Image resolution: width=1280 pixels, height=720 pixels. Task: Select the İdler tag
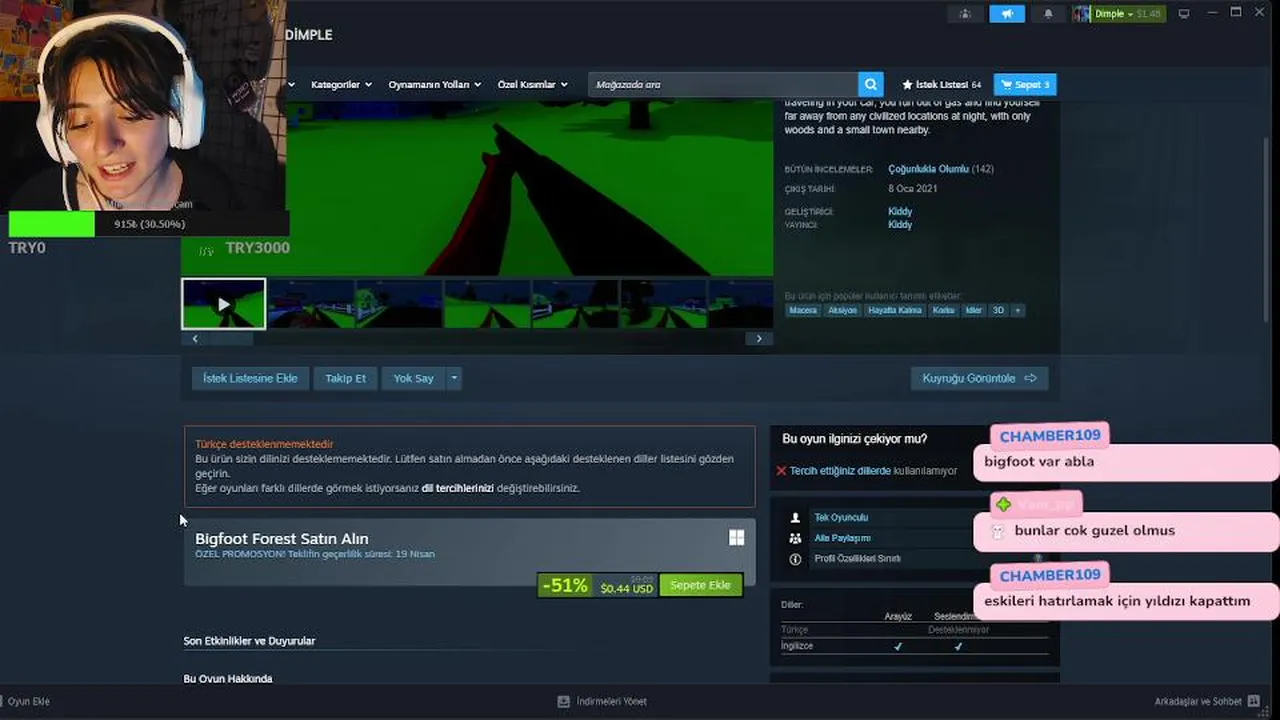tap(973, 310)
